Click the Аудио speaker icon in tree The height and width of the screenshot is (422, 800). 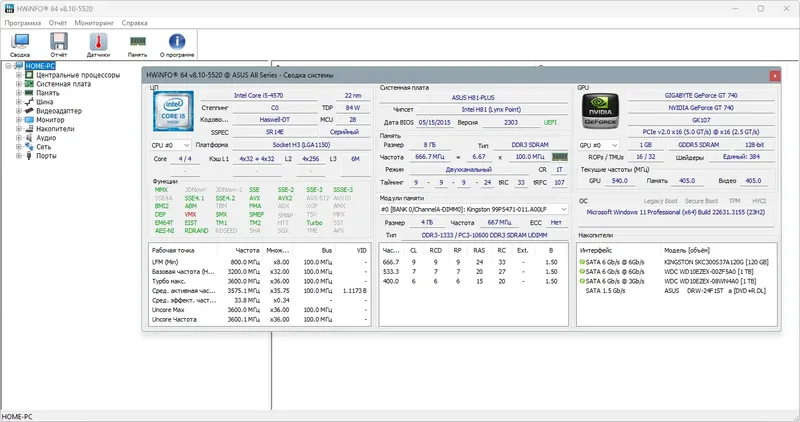coord(29,138)
